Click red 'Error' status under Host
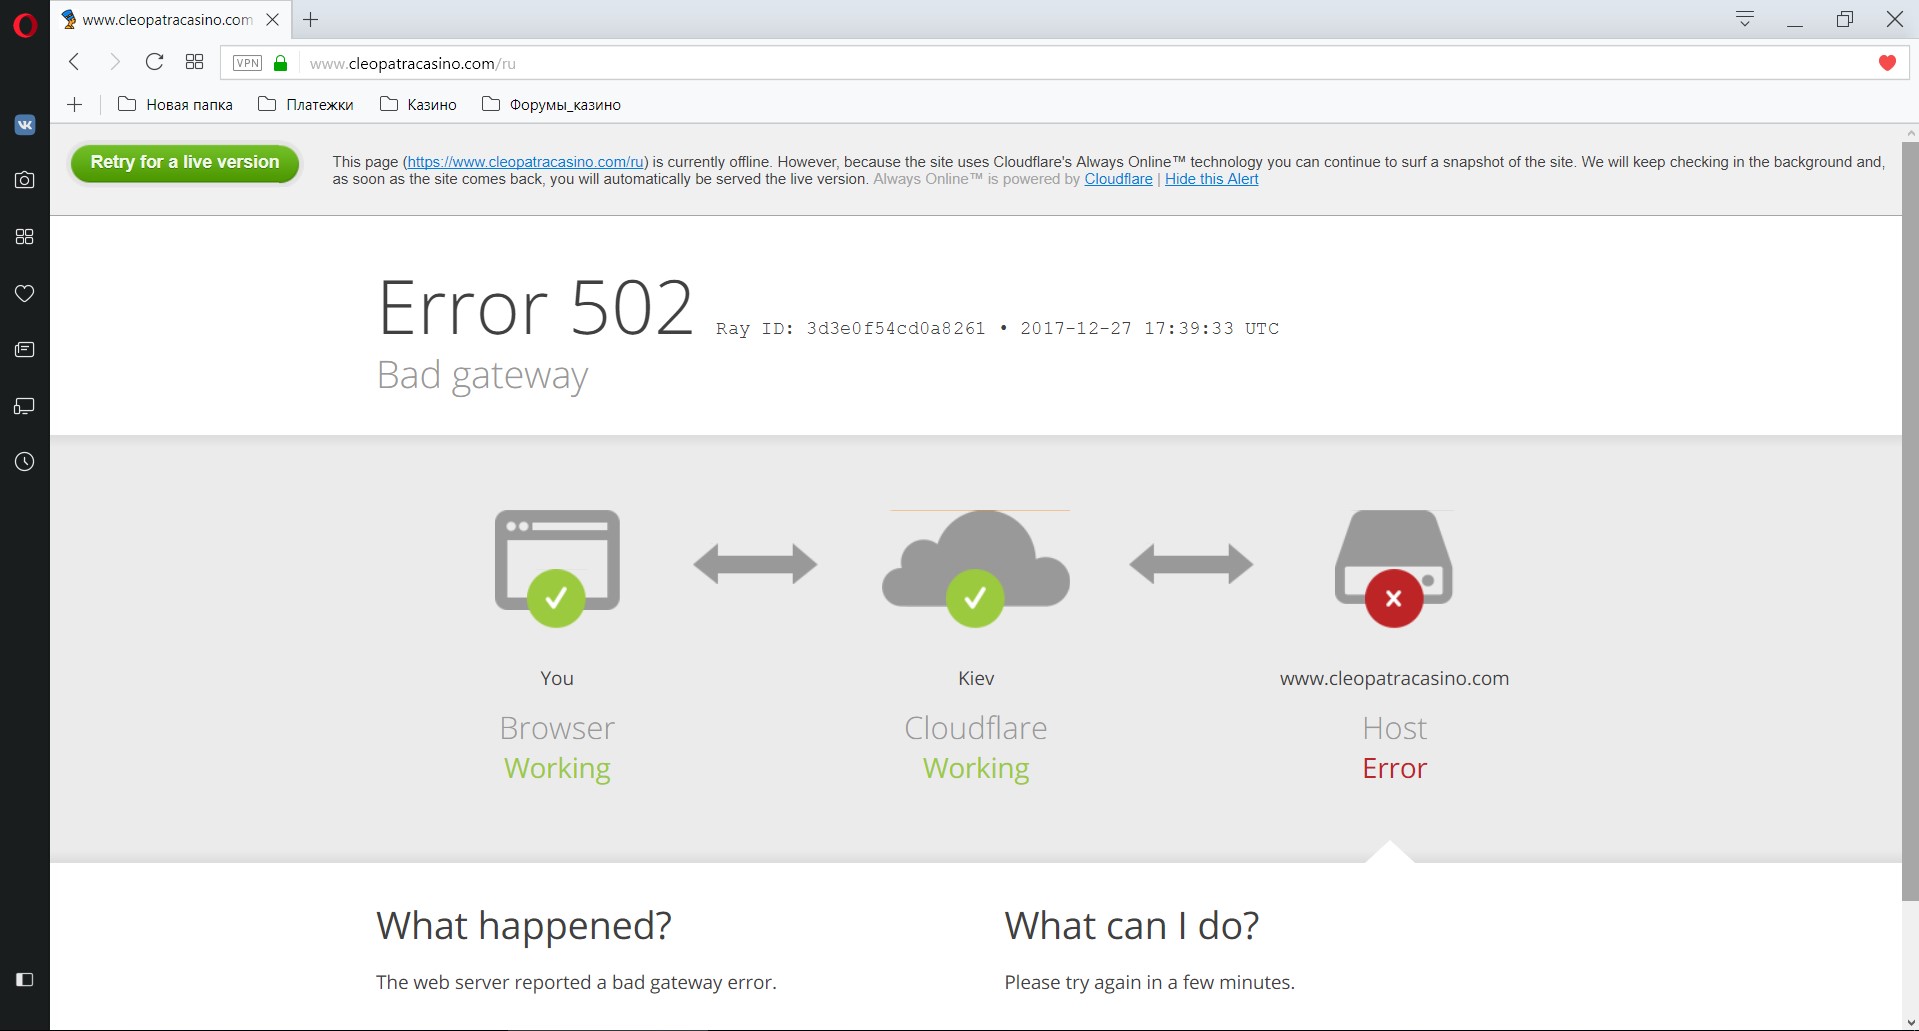This screenshot has height=1031, width=1919. click(1394, 768)
